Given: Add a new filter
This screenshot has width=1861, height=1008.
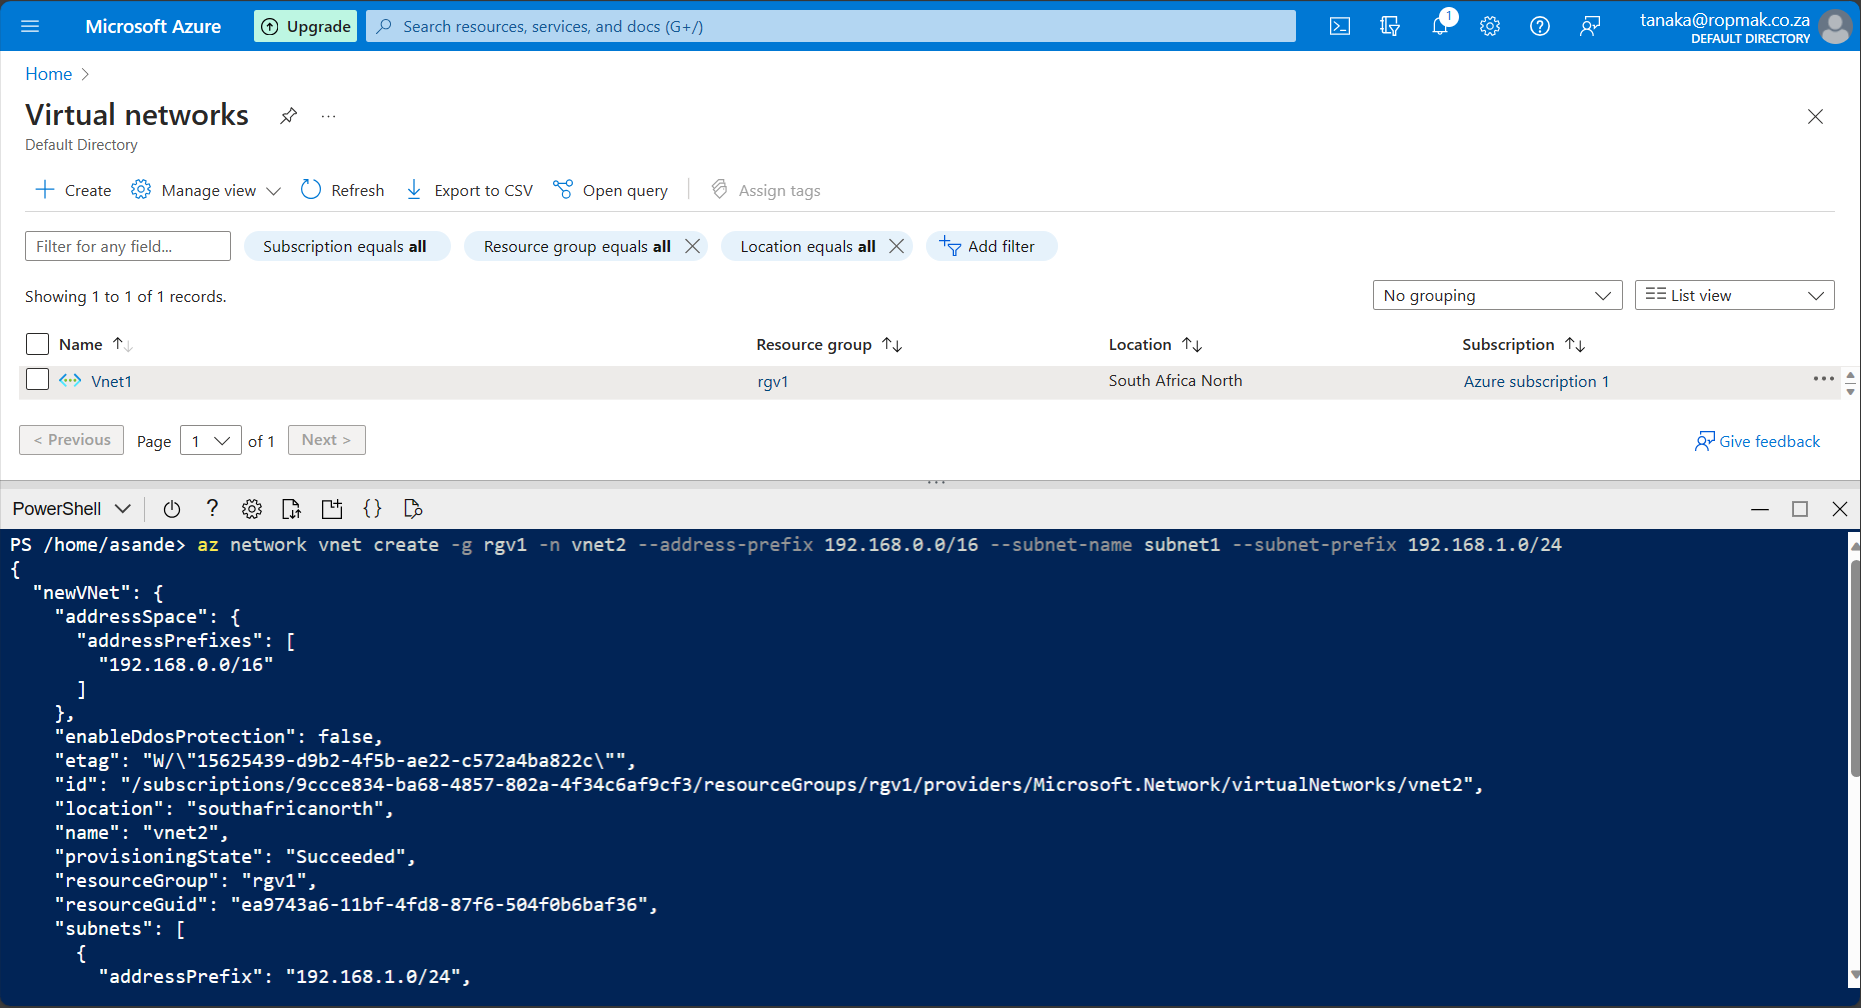Looking at the screenshot, I should (x=991, y=246).
